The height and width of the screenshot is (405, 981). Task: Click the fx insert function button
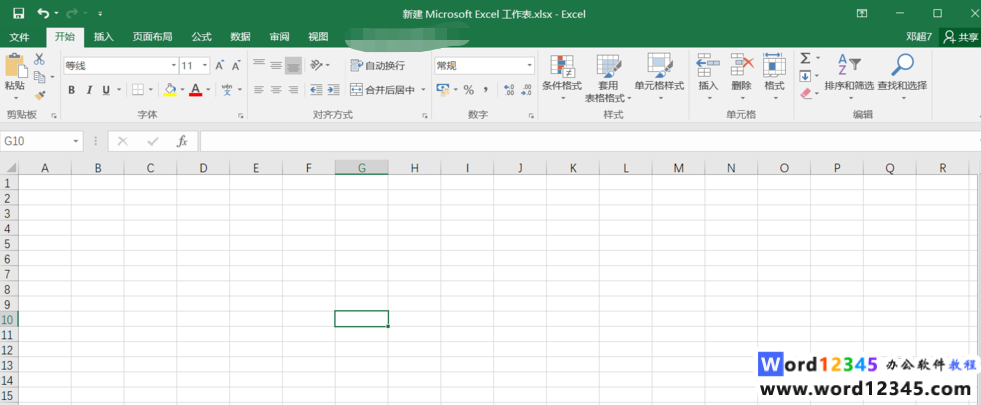pyautogui.click(x=182, y=141)
